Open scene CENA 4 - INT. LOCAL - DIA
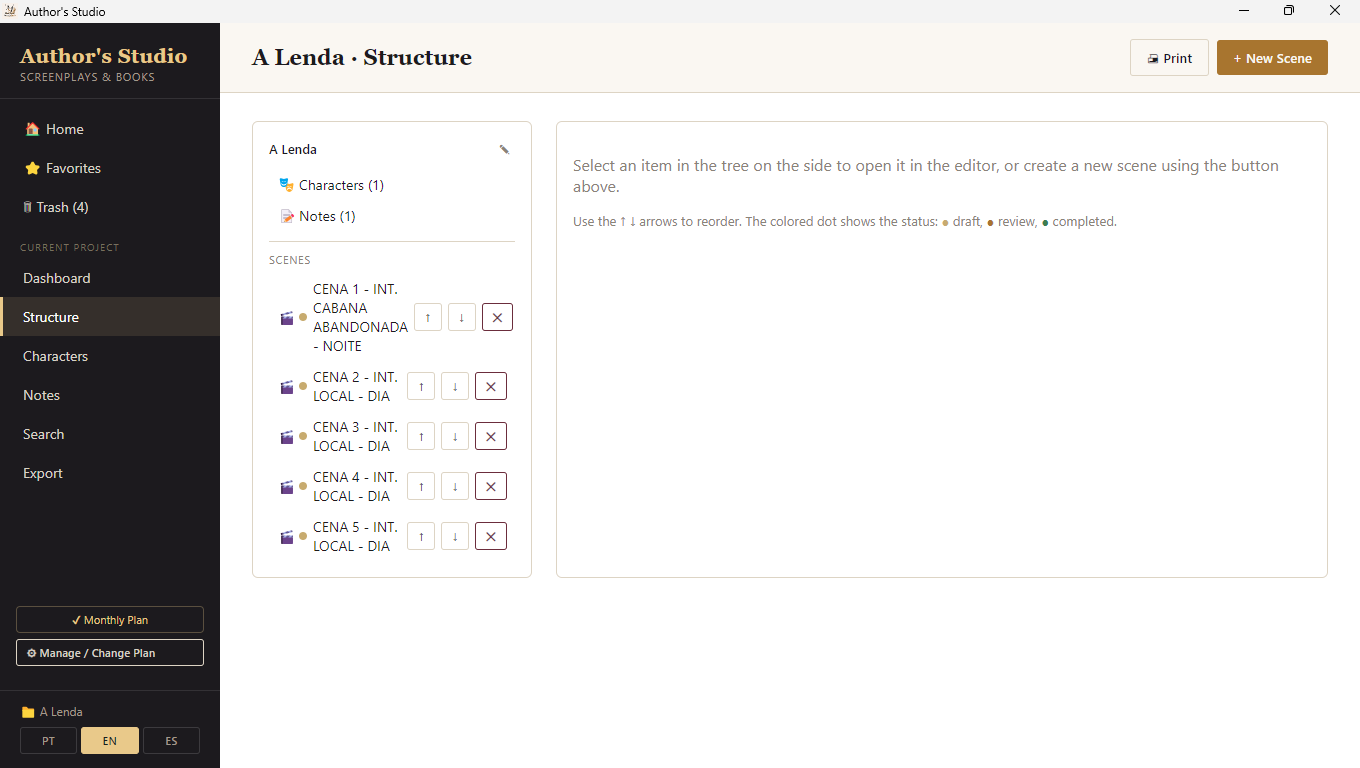This screenshot has height=768, width=1360. (x=355, y=487)
